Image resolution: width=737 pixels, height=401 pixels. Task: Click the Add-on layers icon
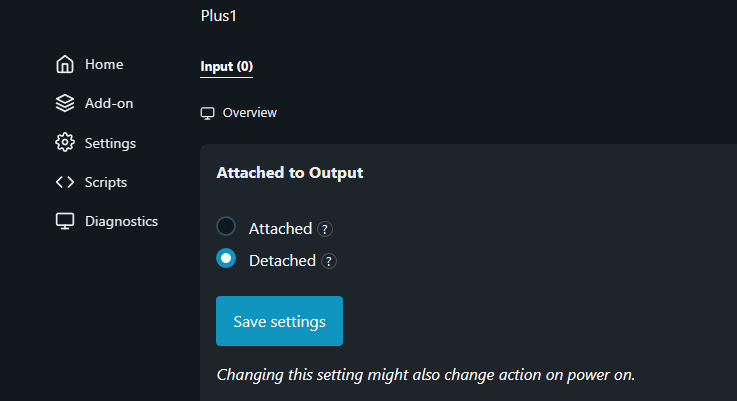pos(65,103)
